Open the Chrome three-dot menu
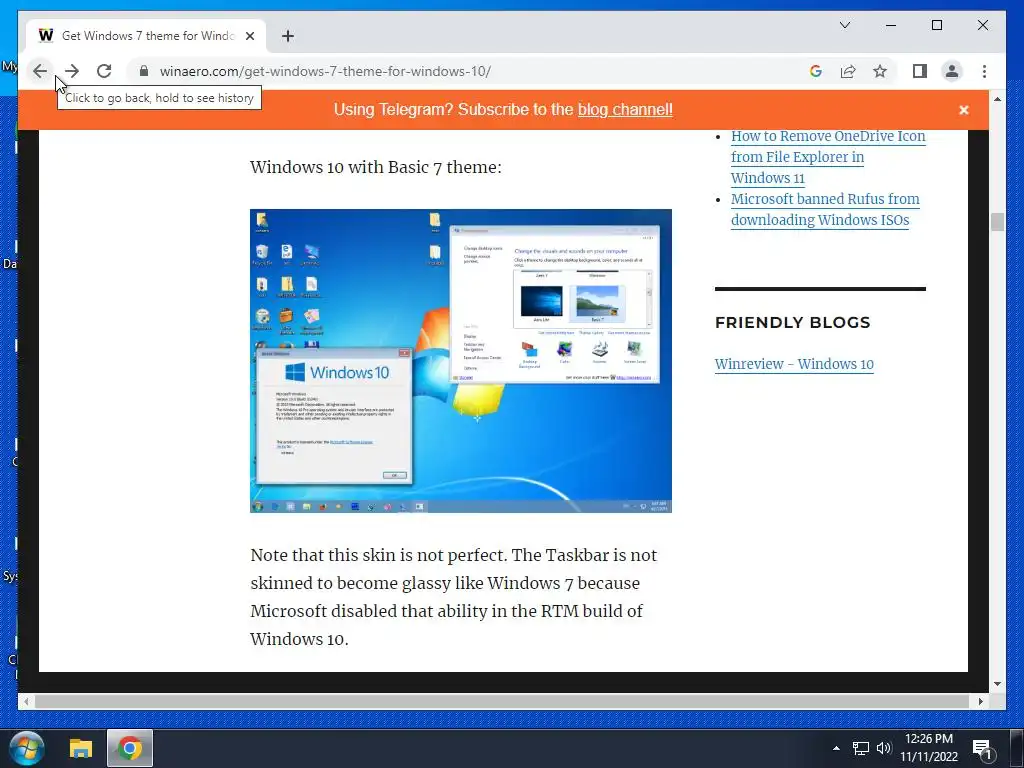The image size is (1024, 768). coord(984,71)
